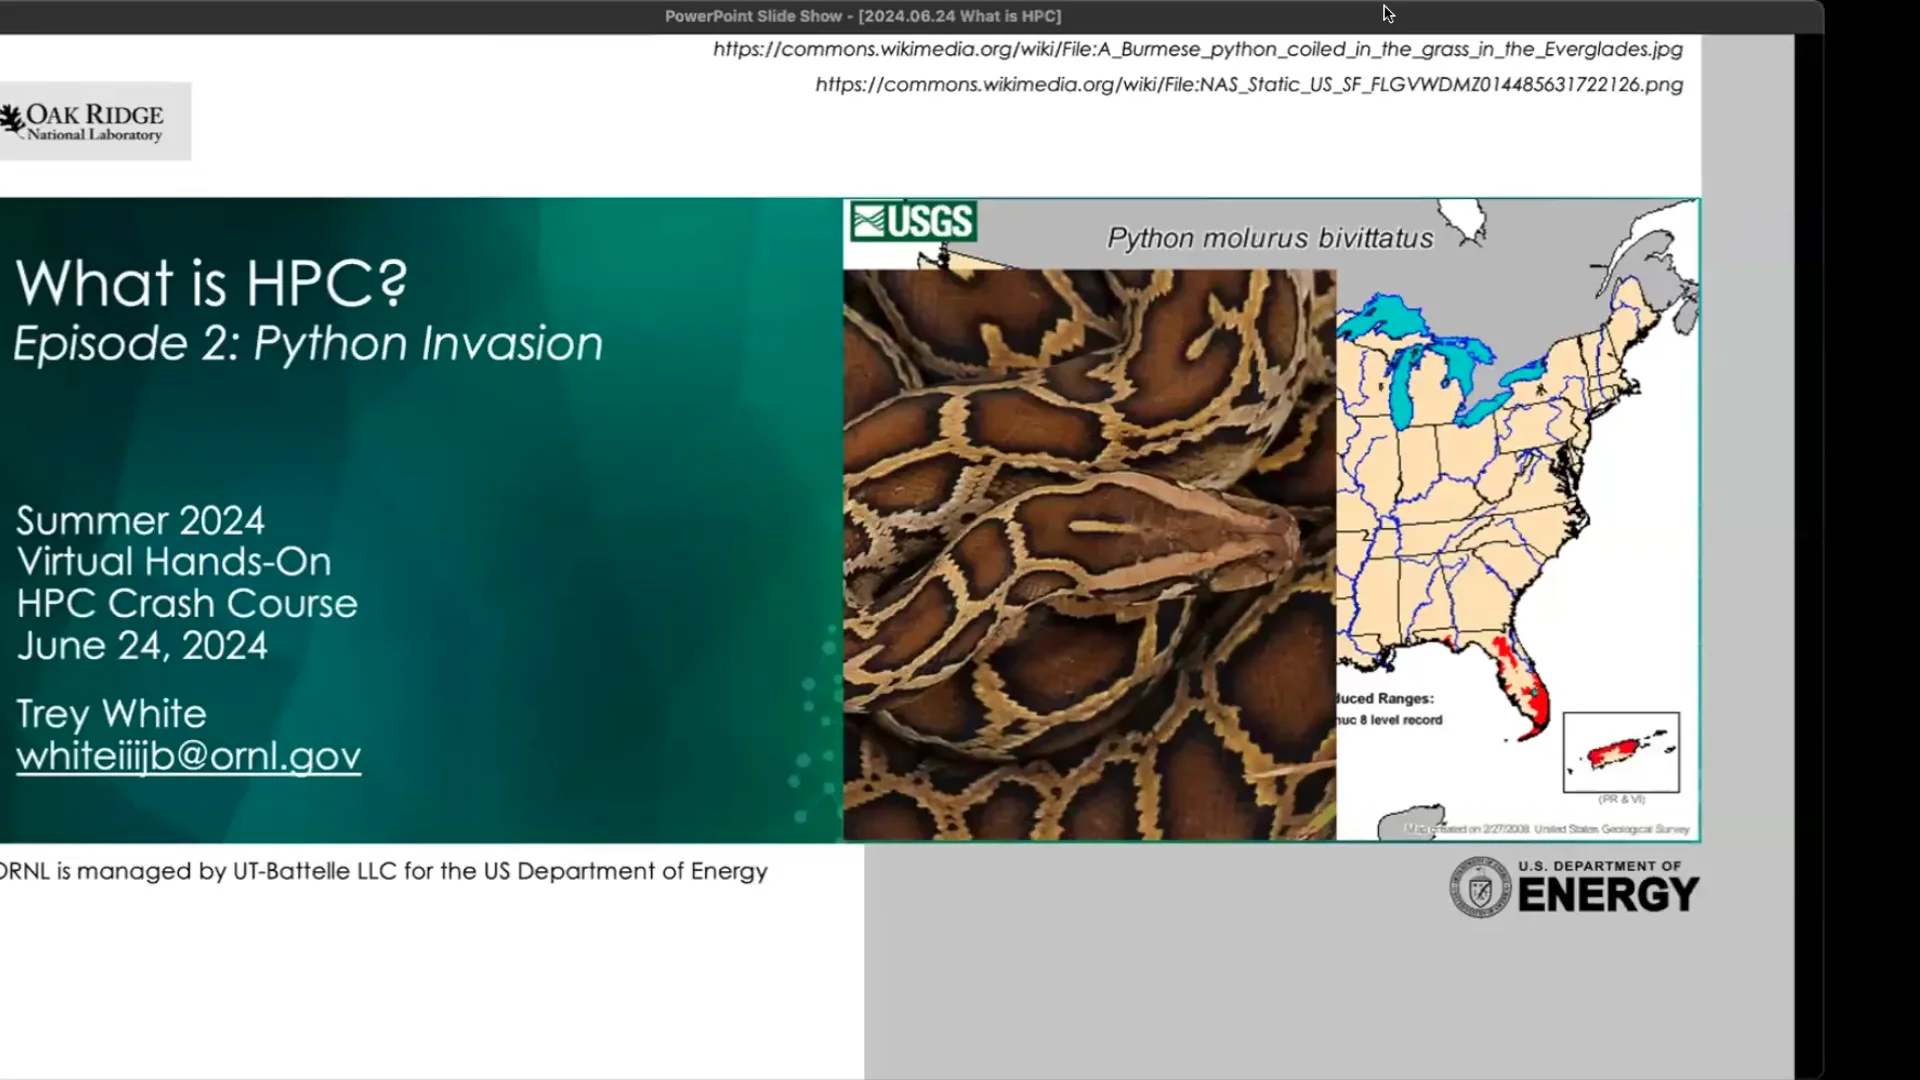Click the 'huc 8 level record' legend text
This screenshot has width=1920, height=1080.
[1390, 720]
